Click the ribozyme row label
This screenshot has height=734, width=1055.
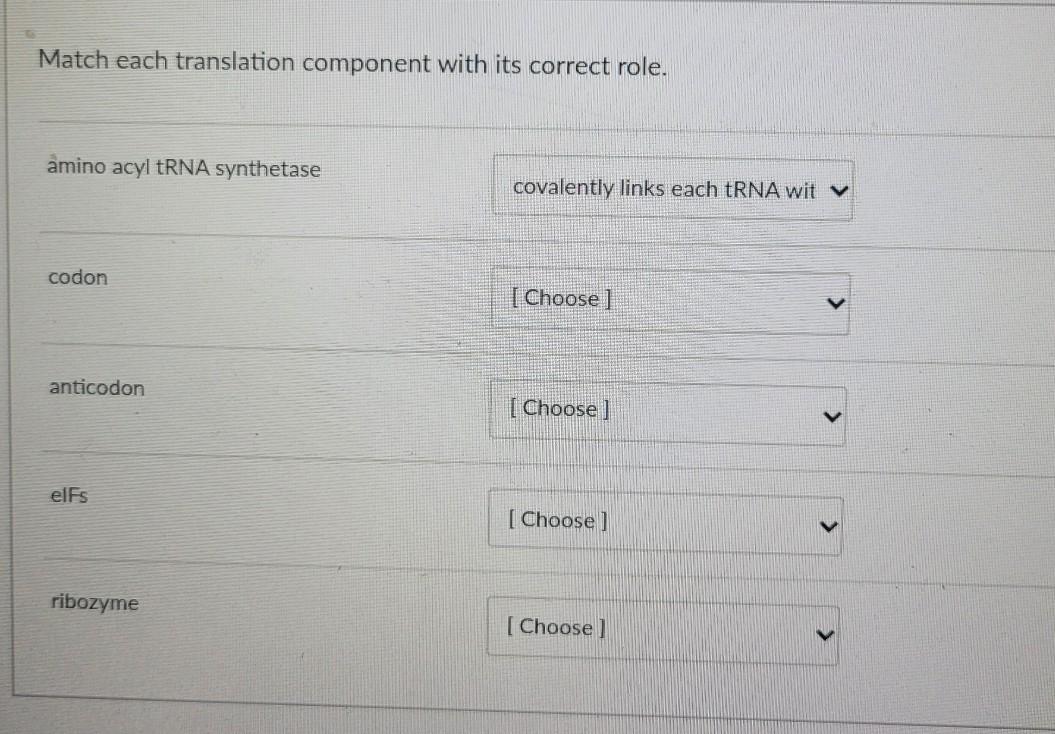click(x=94, y=603)
